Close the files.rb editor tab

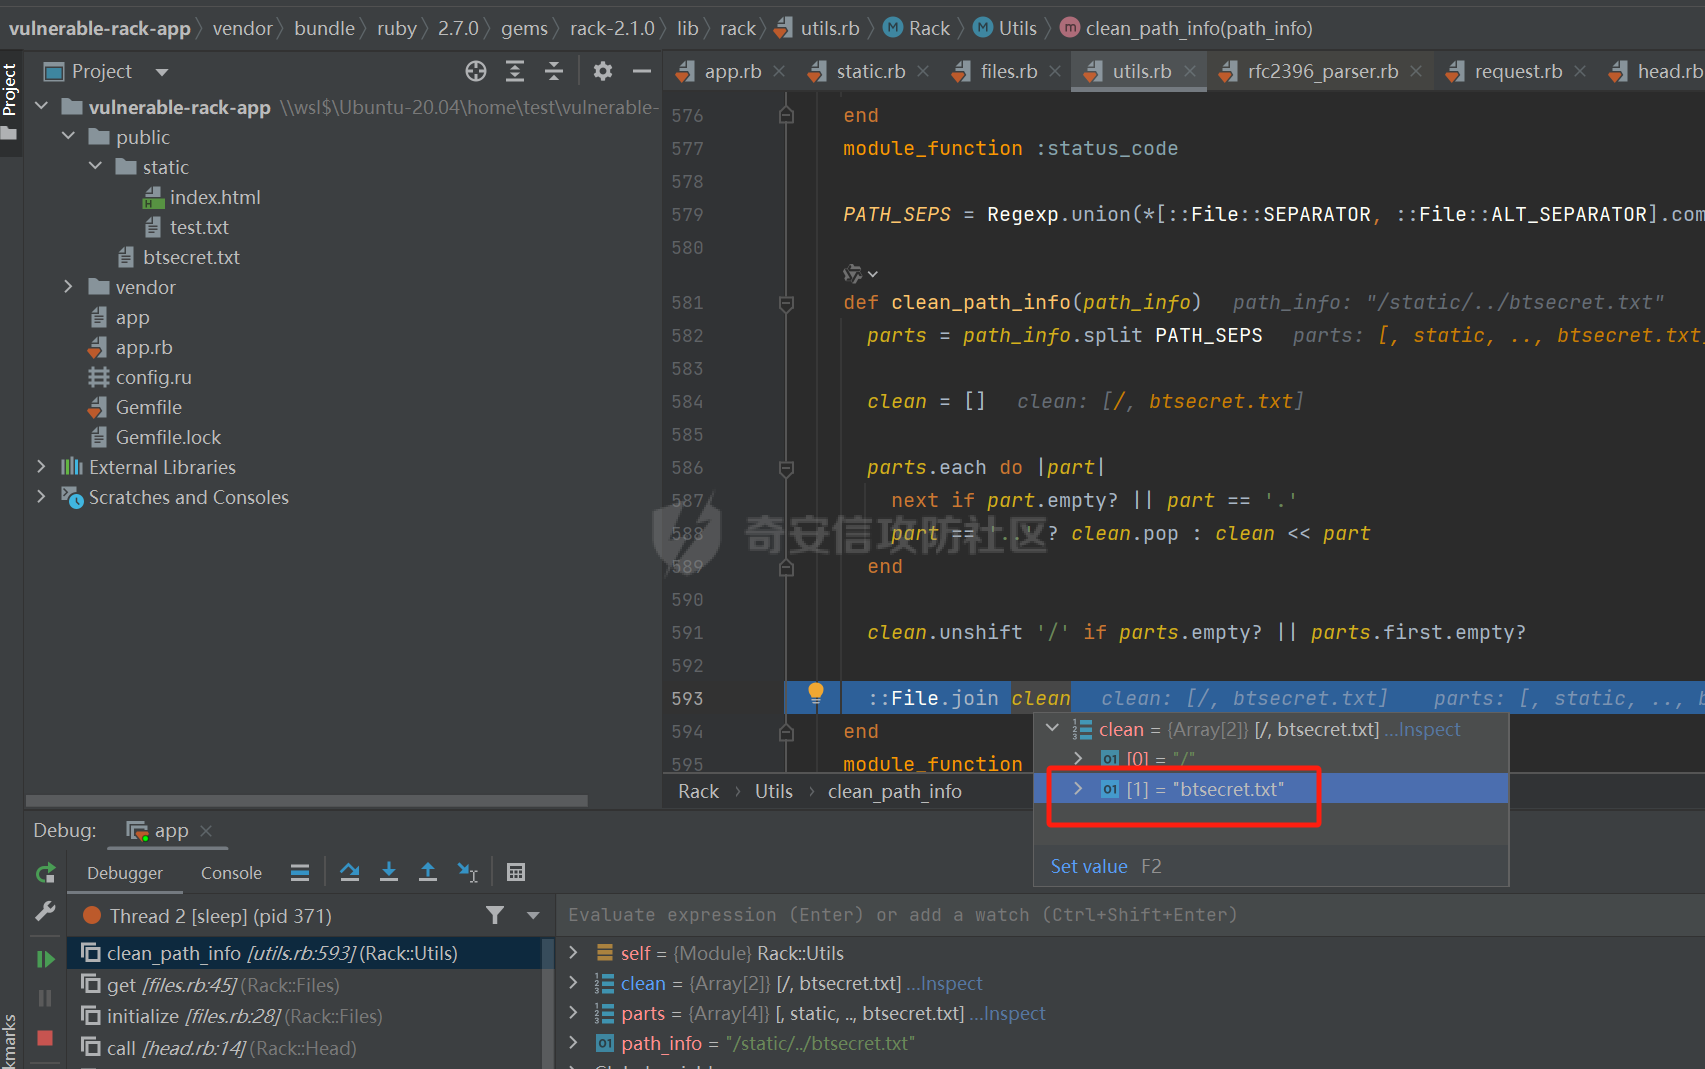click(1055, 71)
